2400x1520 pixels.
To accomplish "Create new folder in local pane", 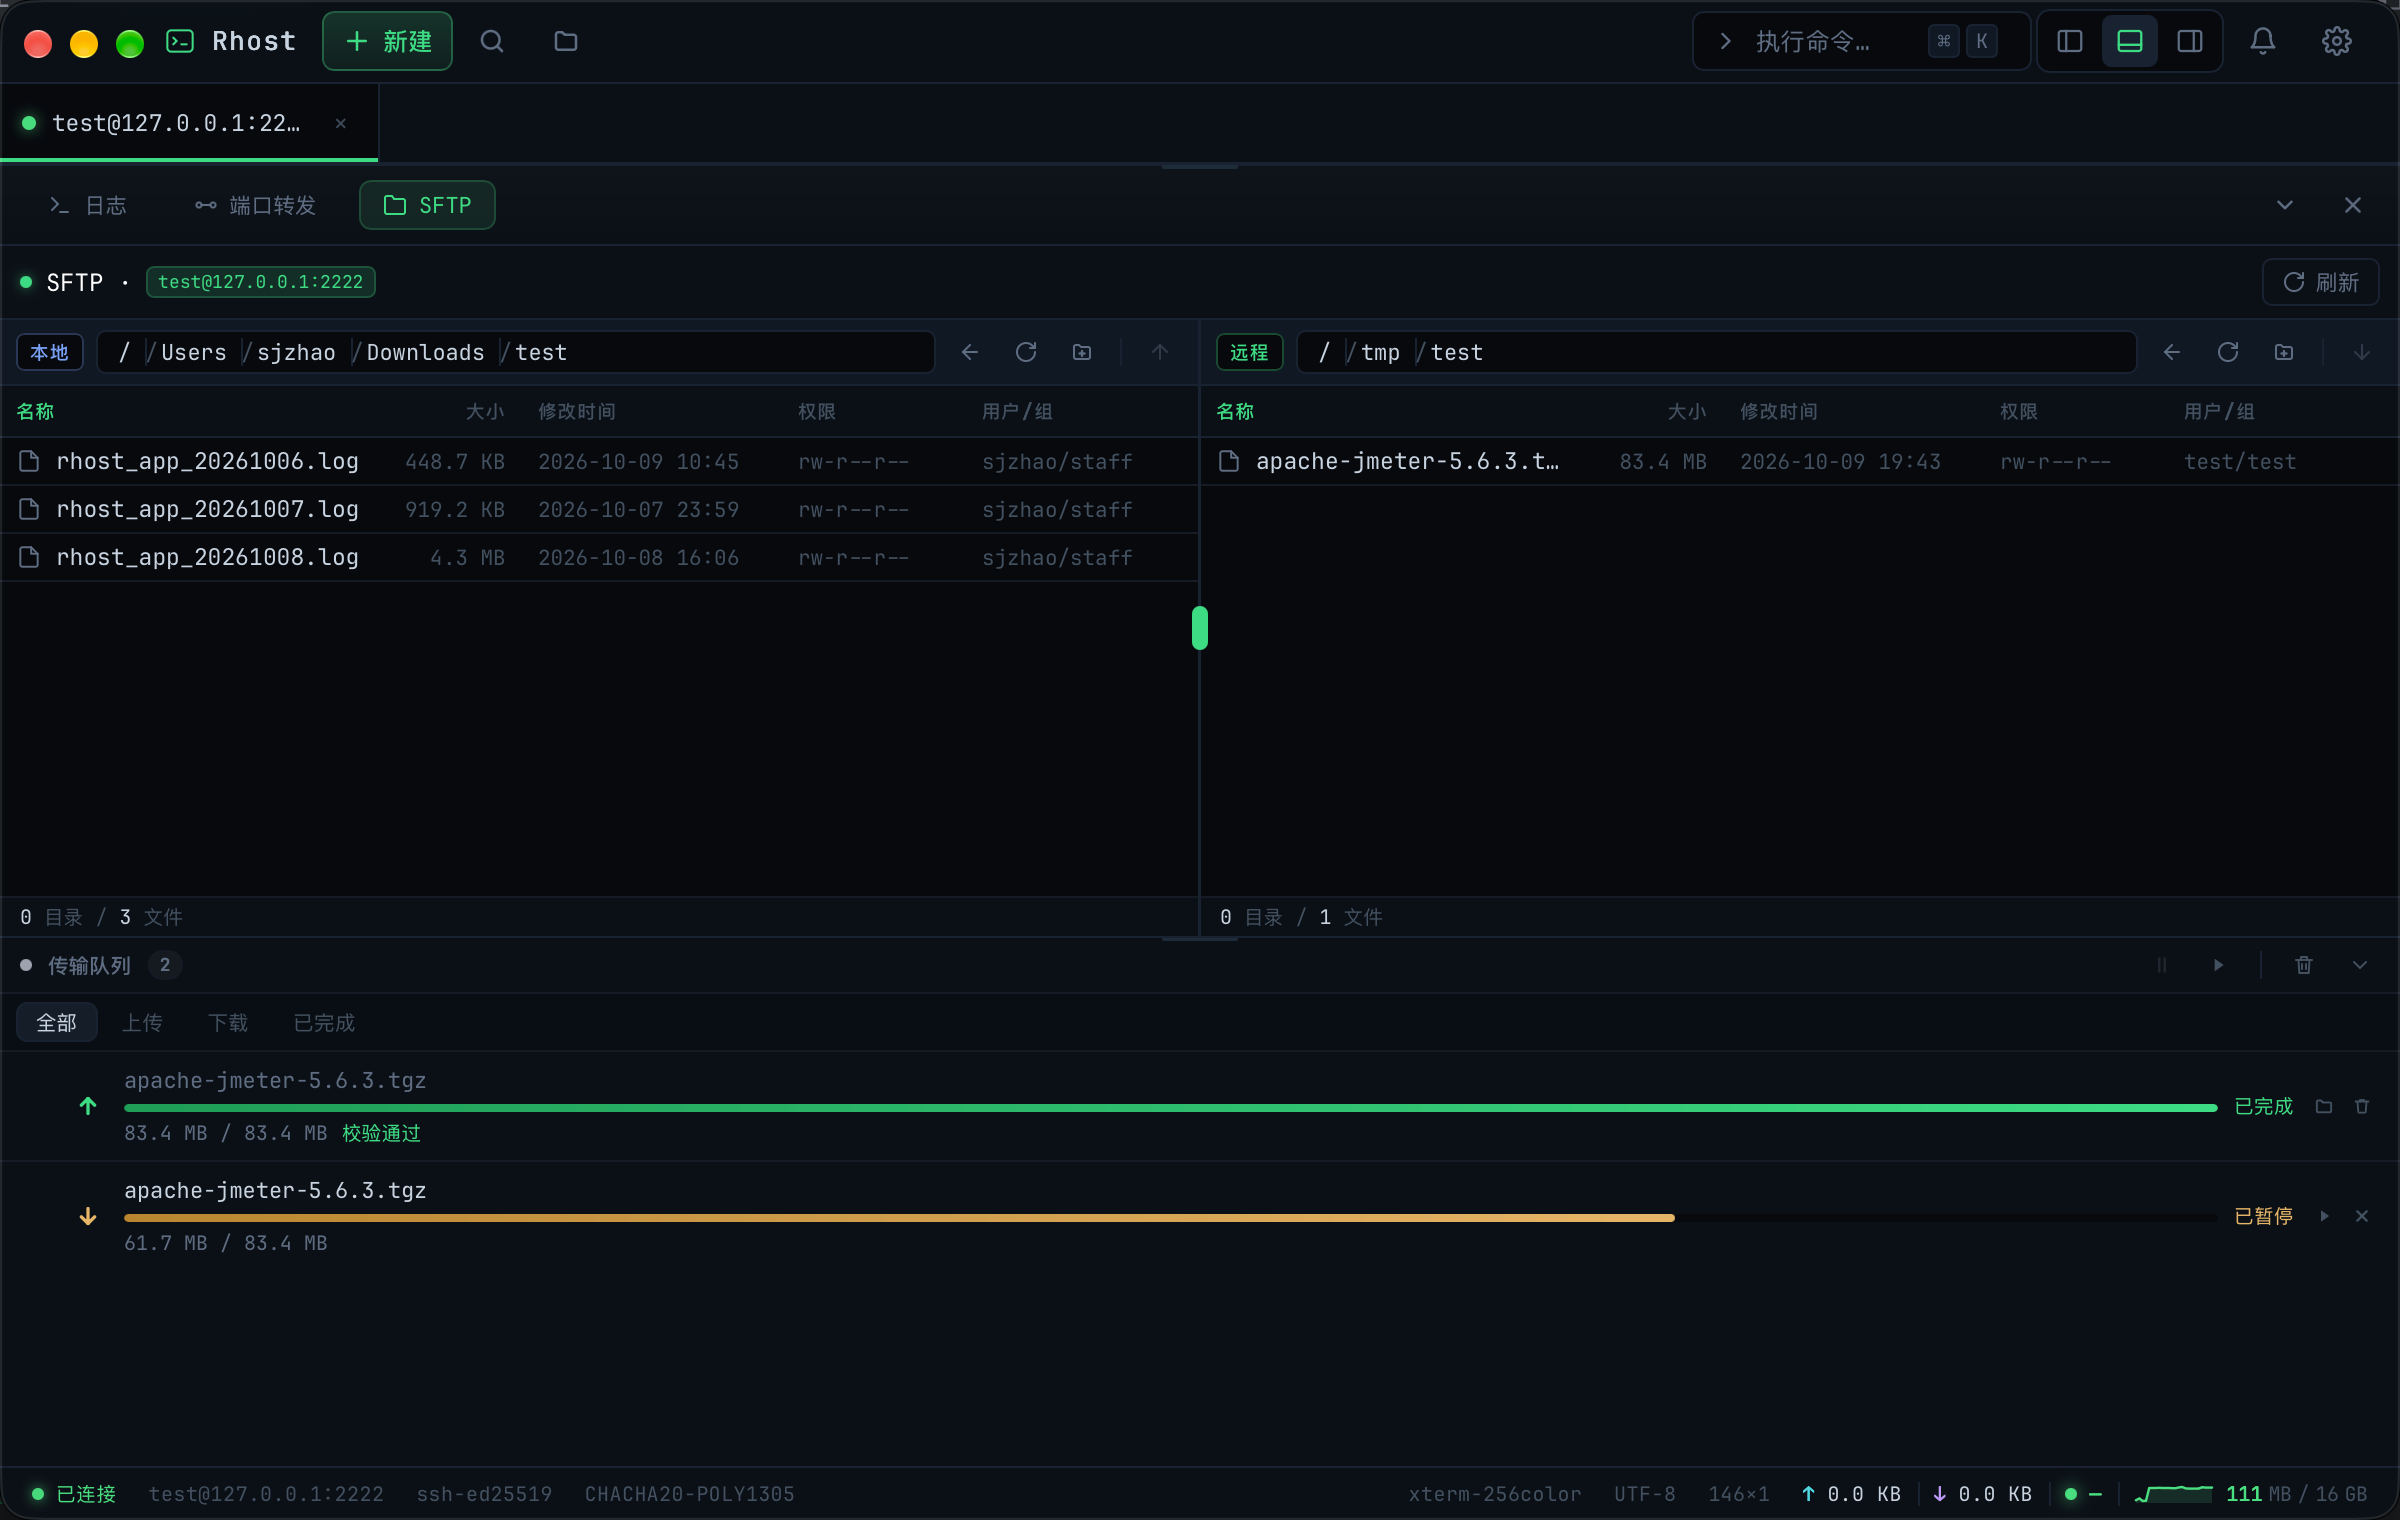I will pos(1082,352).
